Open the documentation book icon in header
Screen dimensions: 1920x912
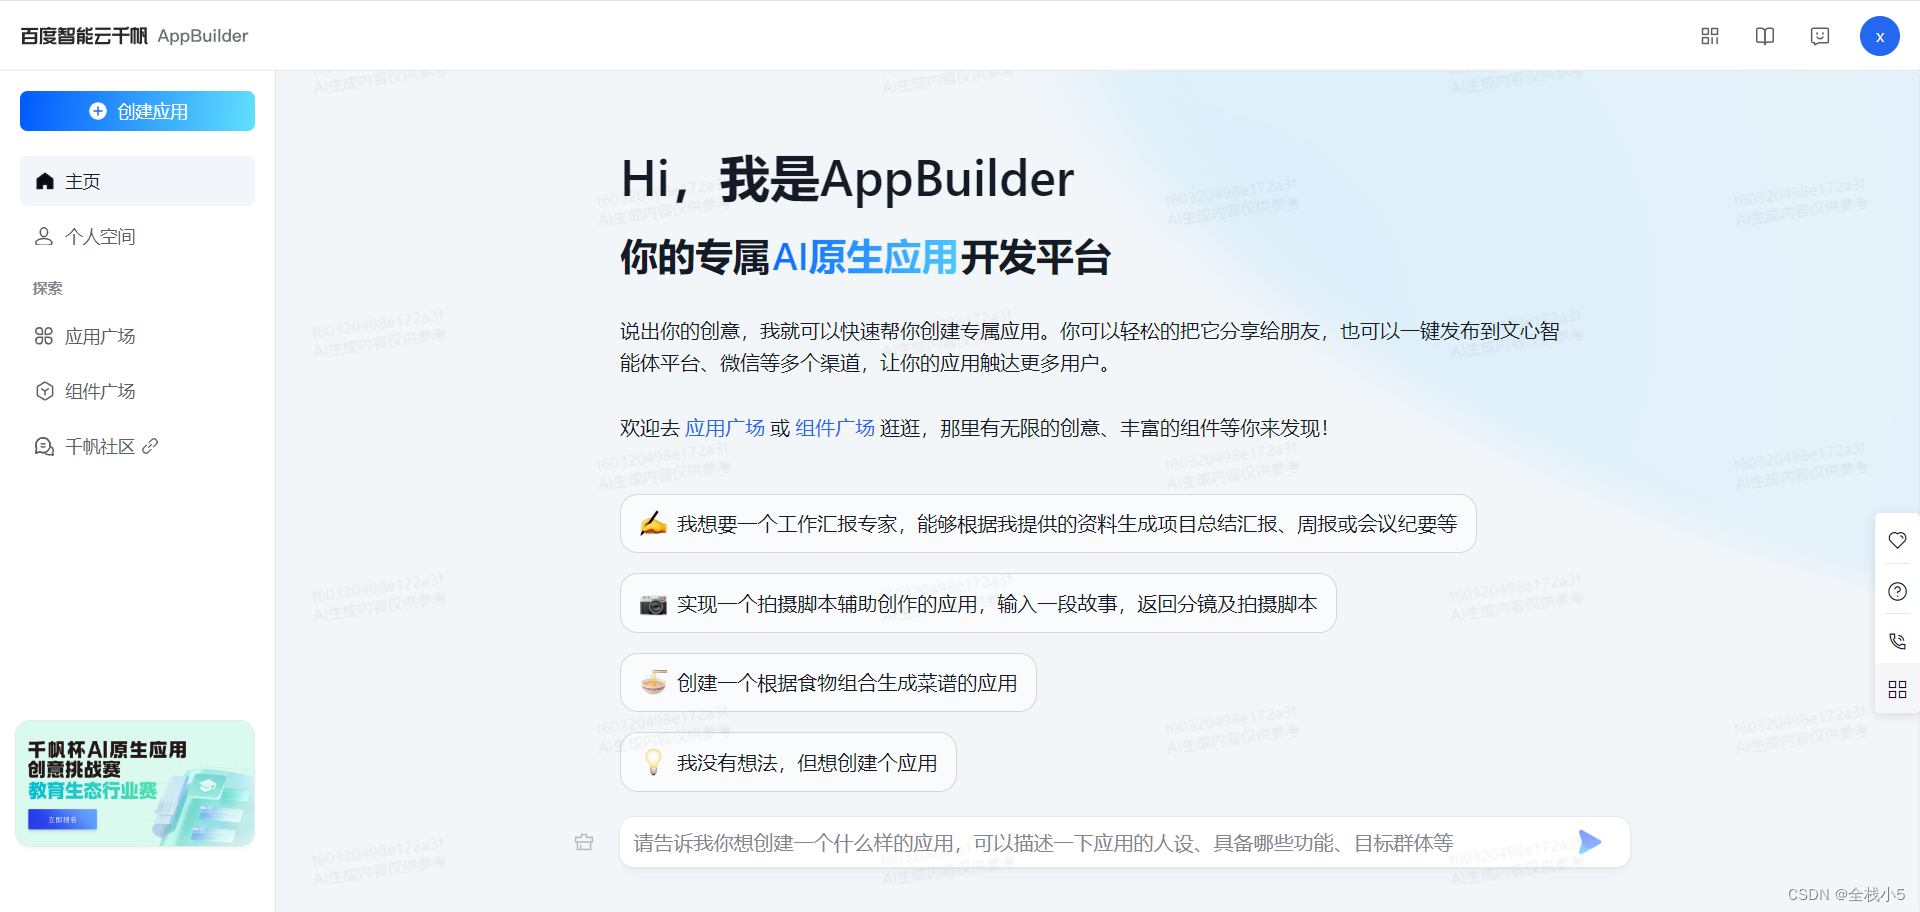pos(1765,36)
